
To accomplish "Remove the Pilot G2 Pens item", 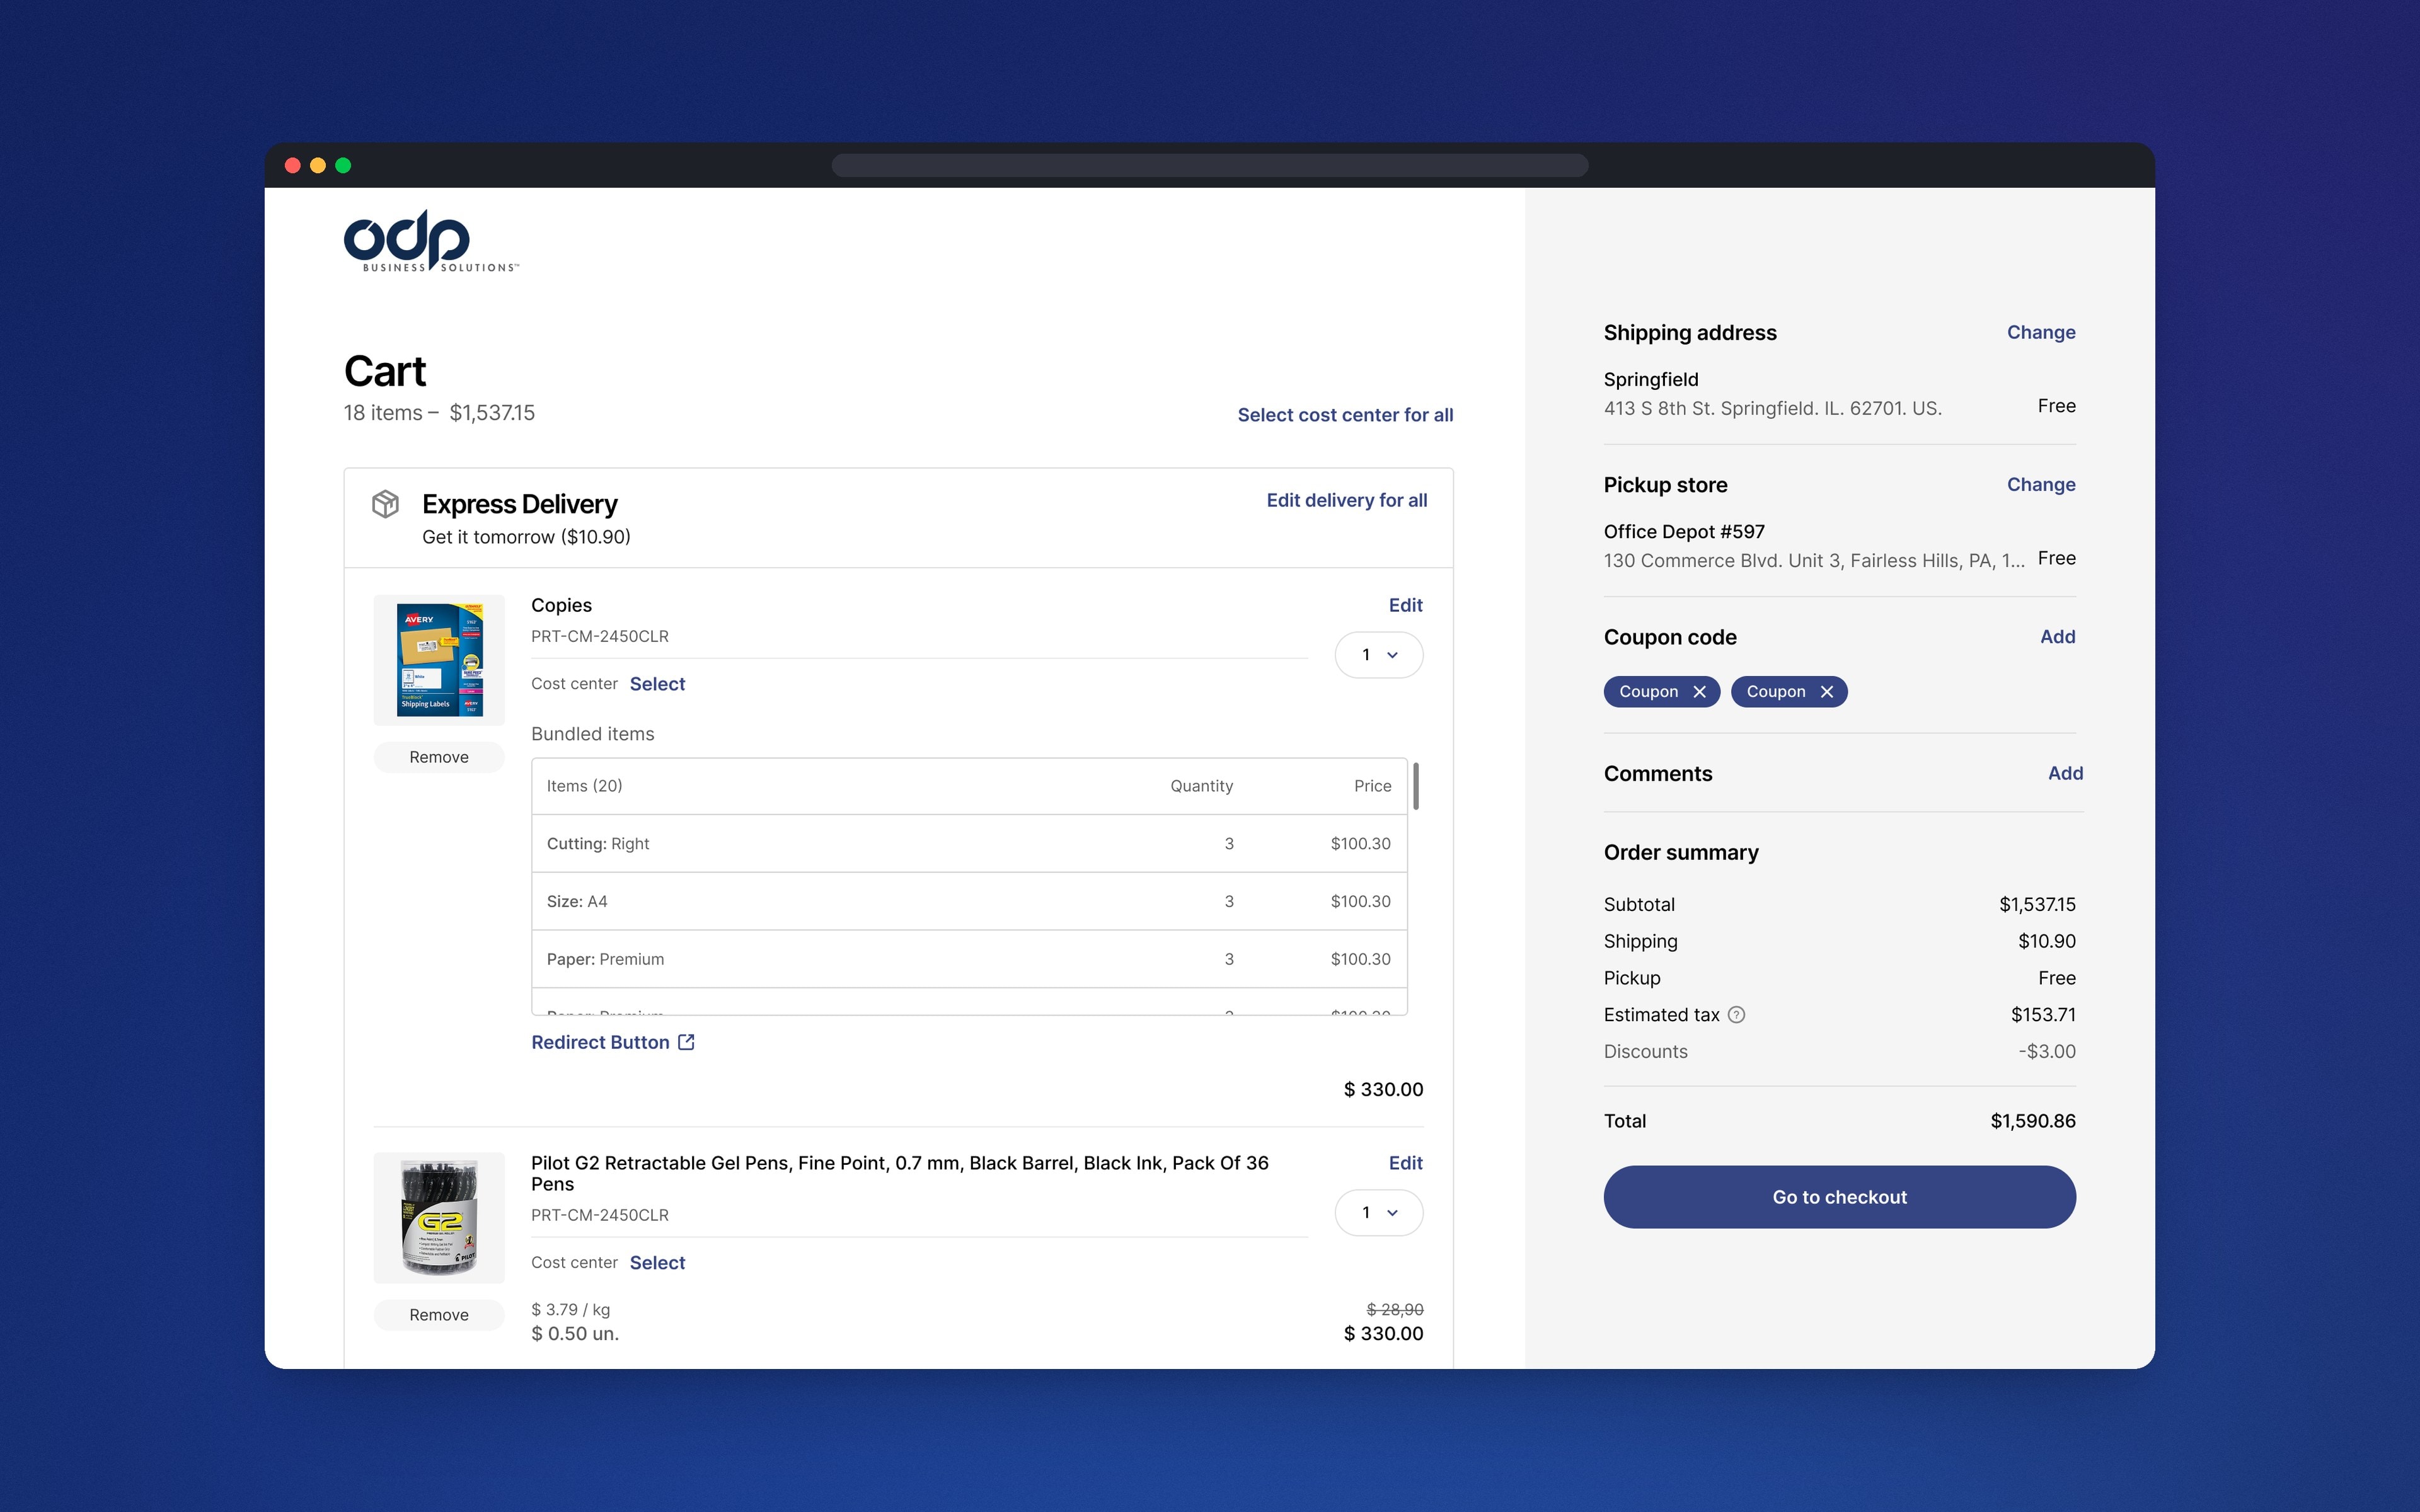I will (439, 1315).
